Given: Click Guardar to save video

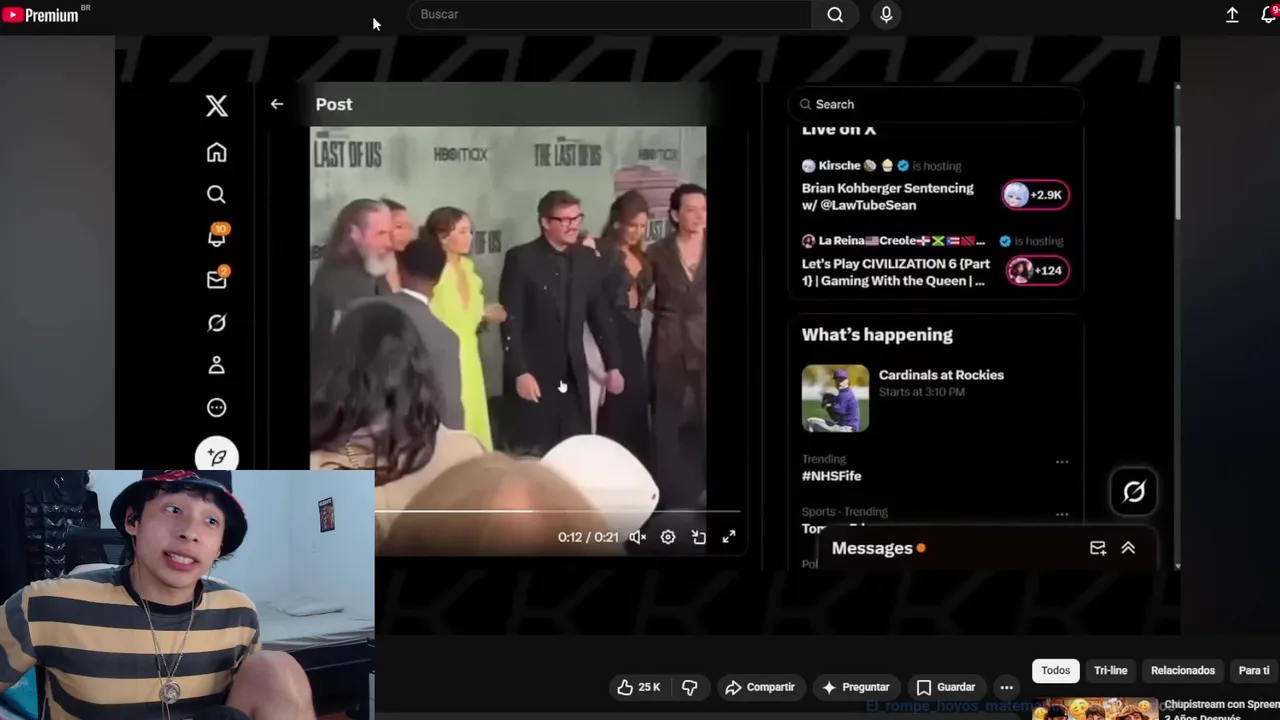Looking at the screenshot, I should 946,687.
